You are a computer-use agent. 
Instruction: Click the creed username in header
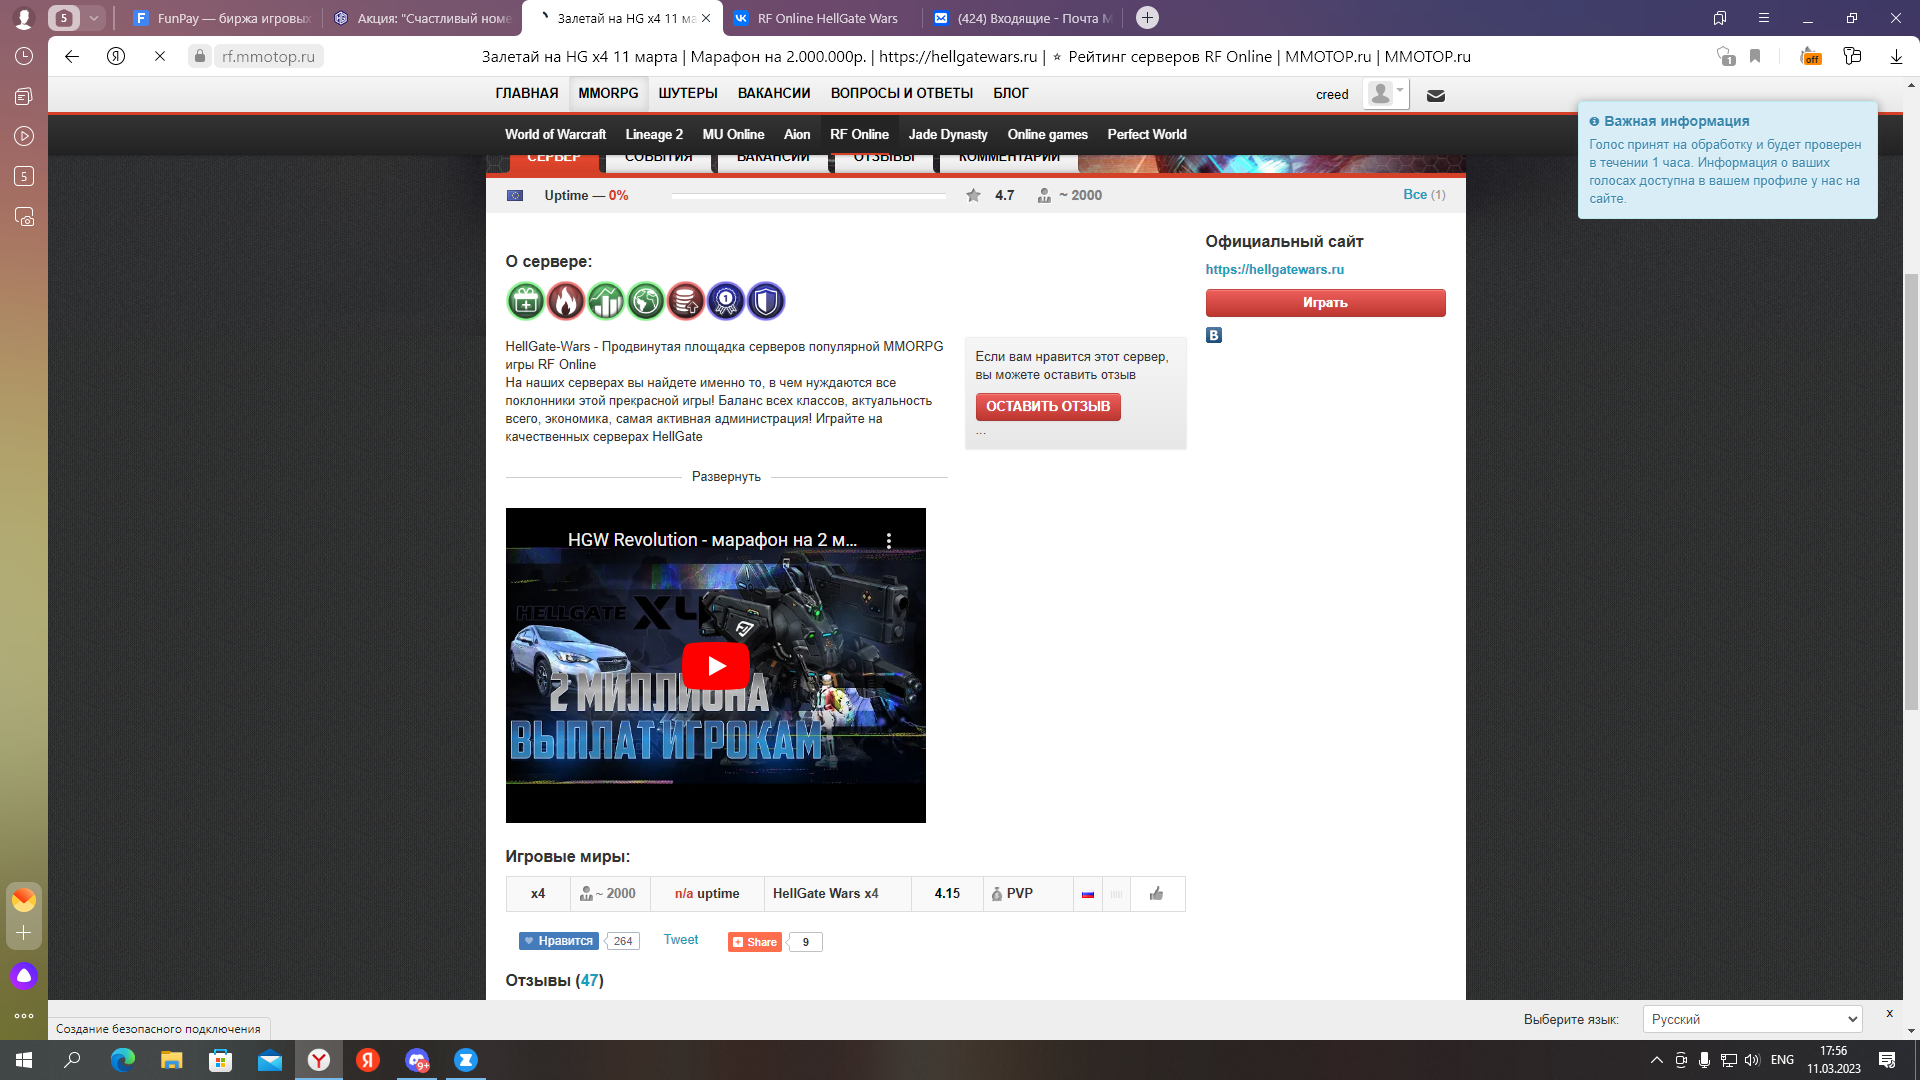coord(1331,95)
